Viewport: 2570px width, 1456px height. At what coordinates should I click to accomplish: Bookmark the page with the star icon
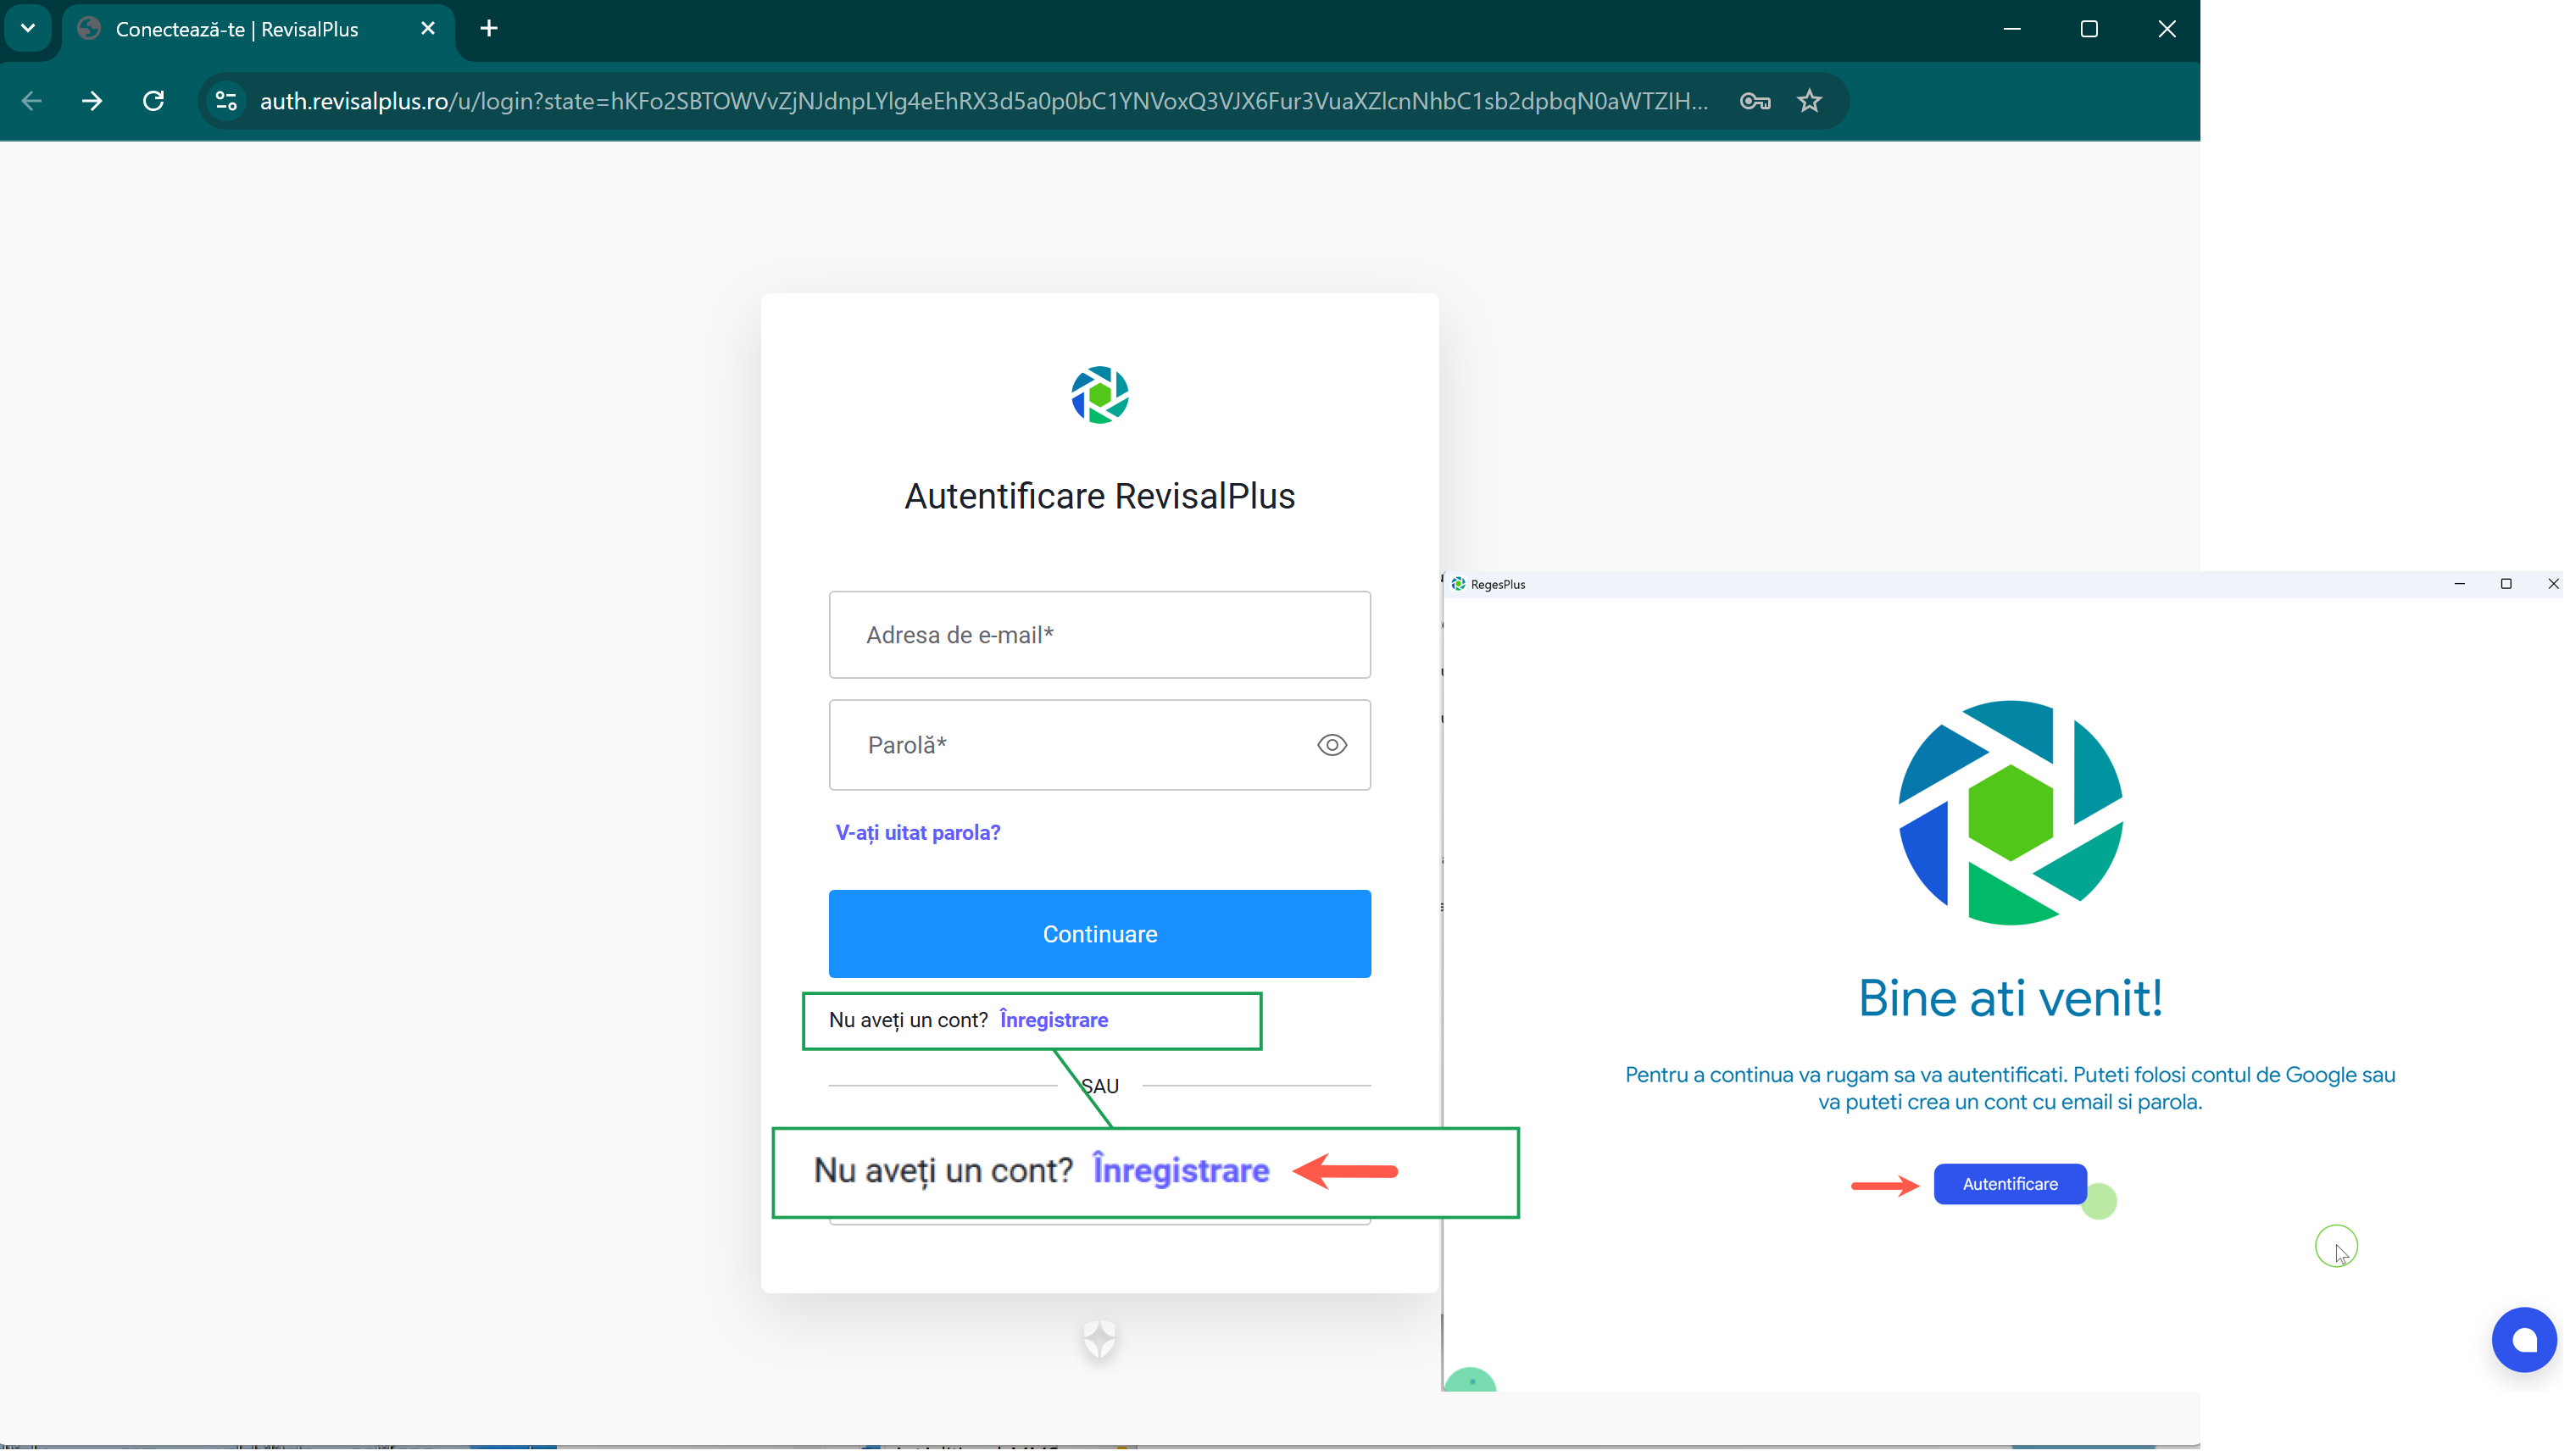(1810, 101)
